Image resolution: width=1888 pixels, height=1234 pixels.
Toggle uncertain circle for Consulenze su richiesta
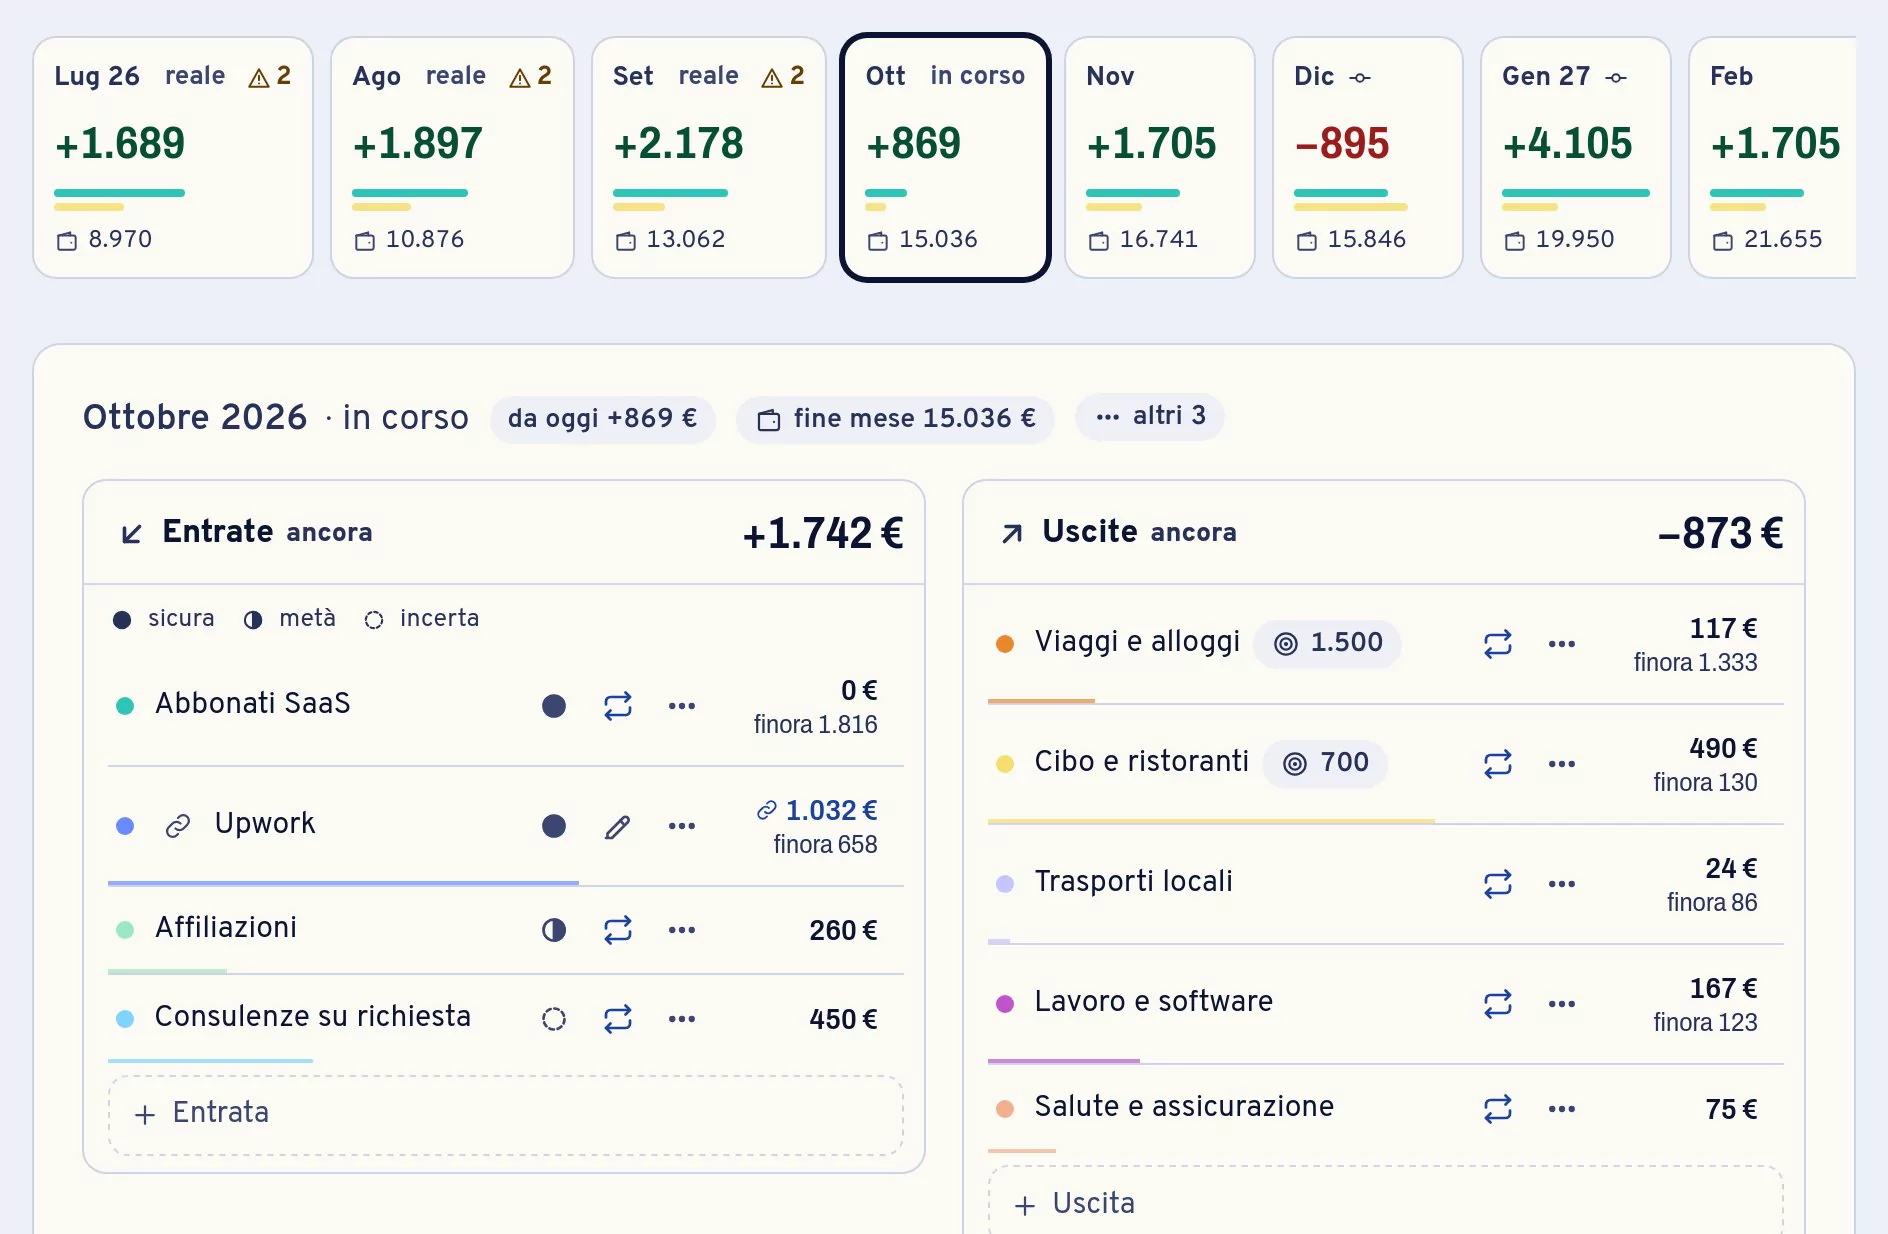point(554,1019)
